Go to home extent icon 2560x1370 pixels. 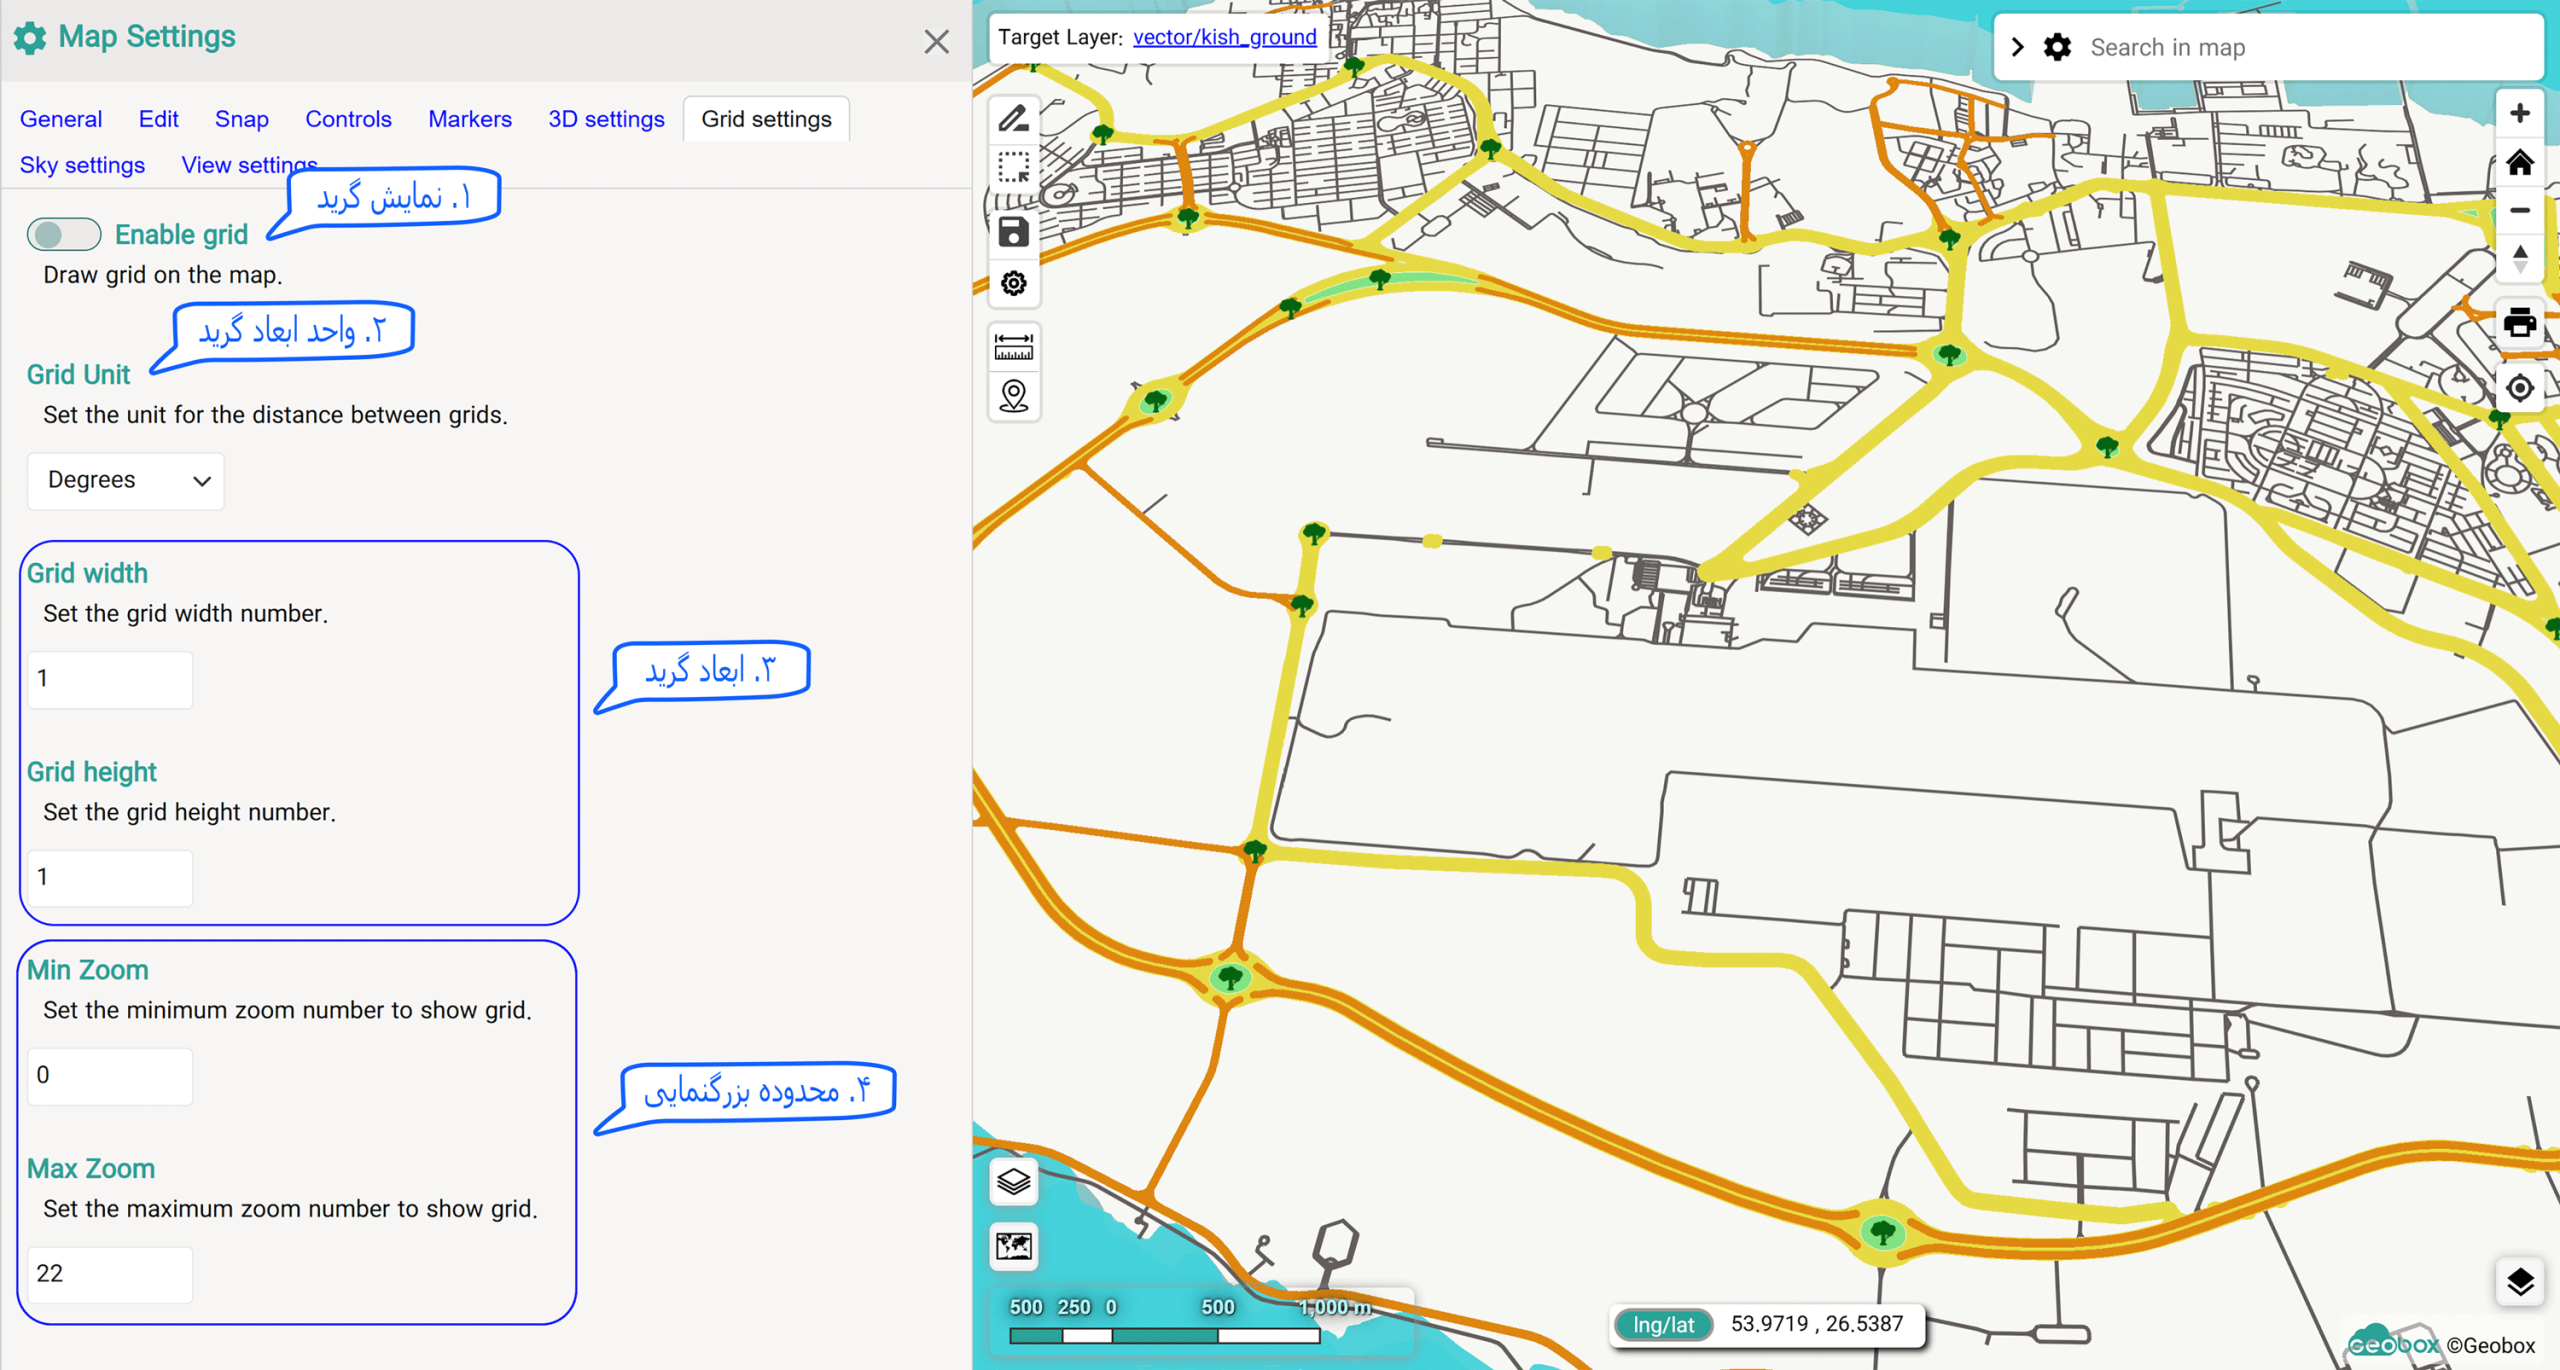(2519, 162)
